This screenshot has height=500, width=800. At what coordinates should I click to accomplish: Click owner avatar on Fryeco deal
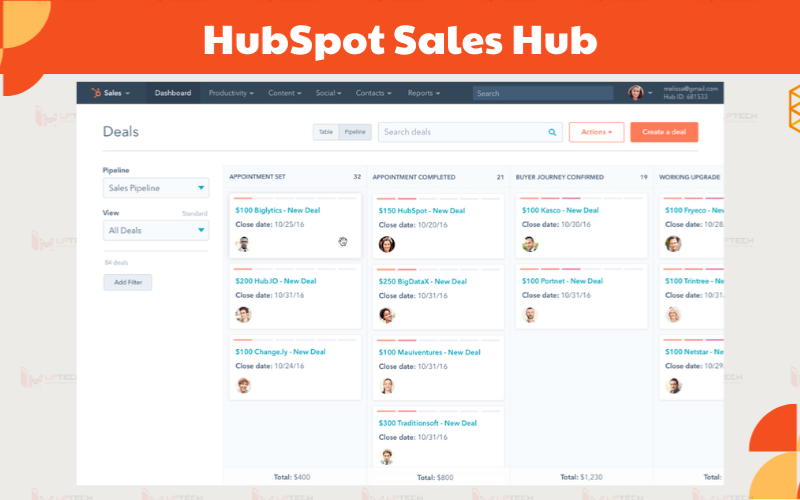click(x=673, y=244)
